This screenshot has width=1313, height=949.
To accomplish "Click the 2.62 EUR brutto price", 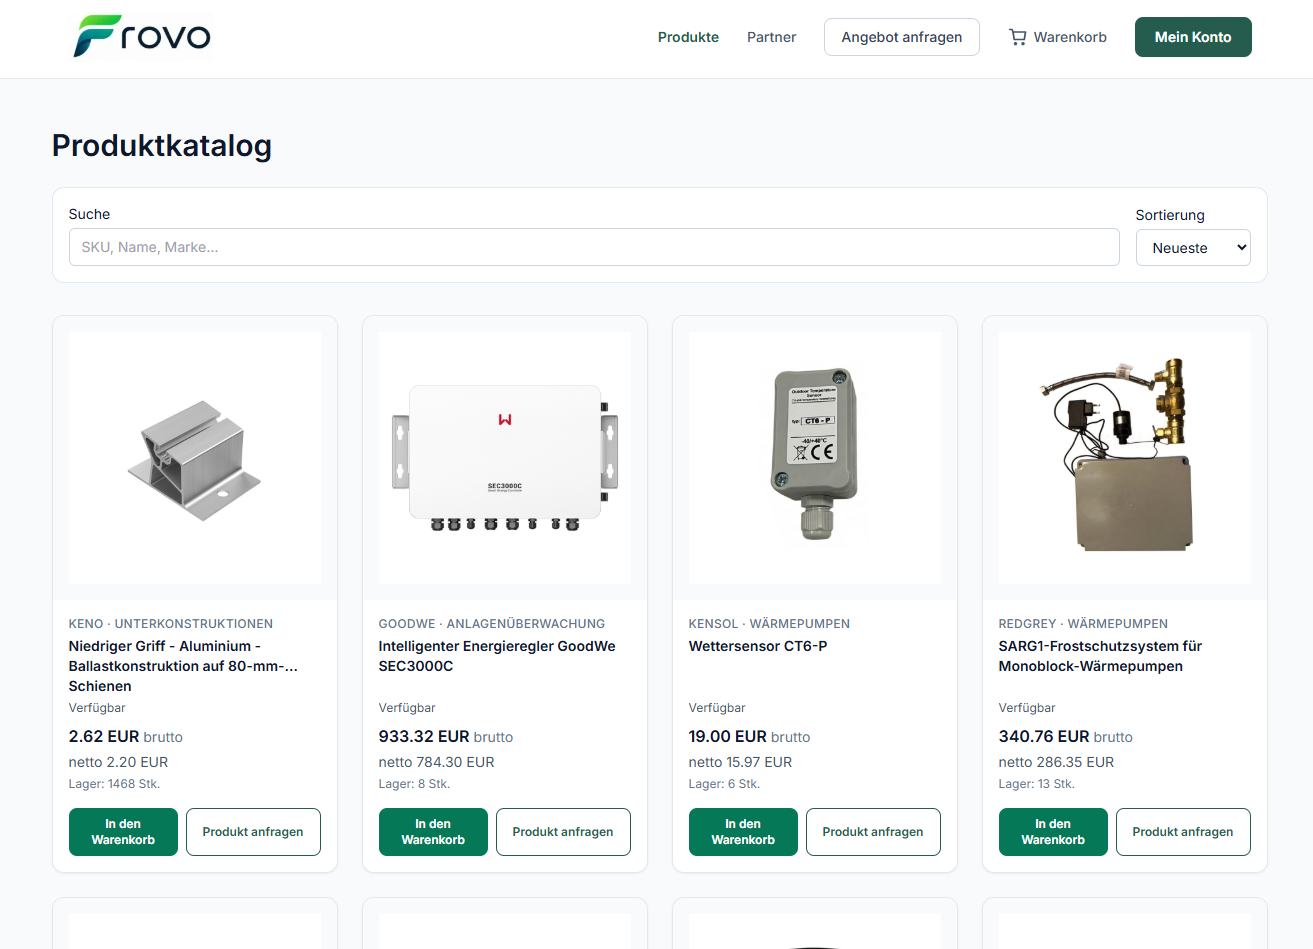I will [x=126, y=736].
